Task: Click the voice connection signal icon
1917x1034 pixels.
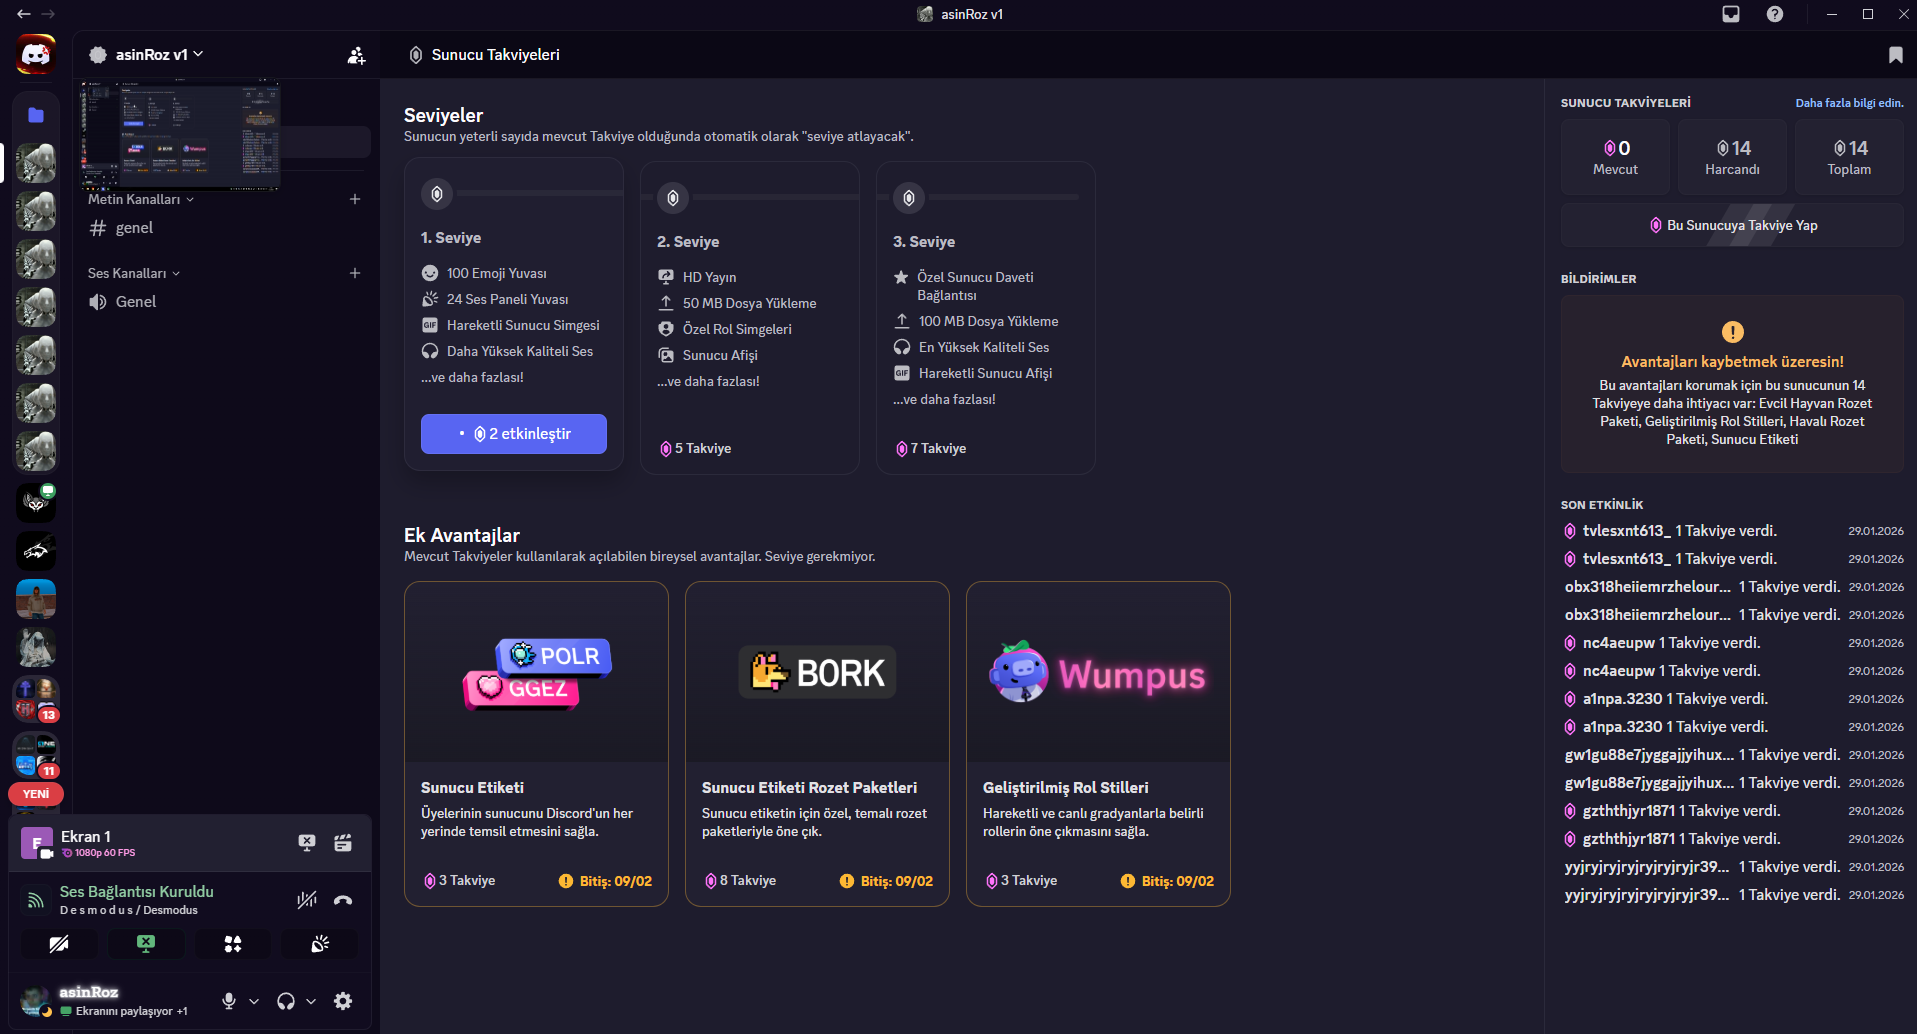Action: 36,900
